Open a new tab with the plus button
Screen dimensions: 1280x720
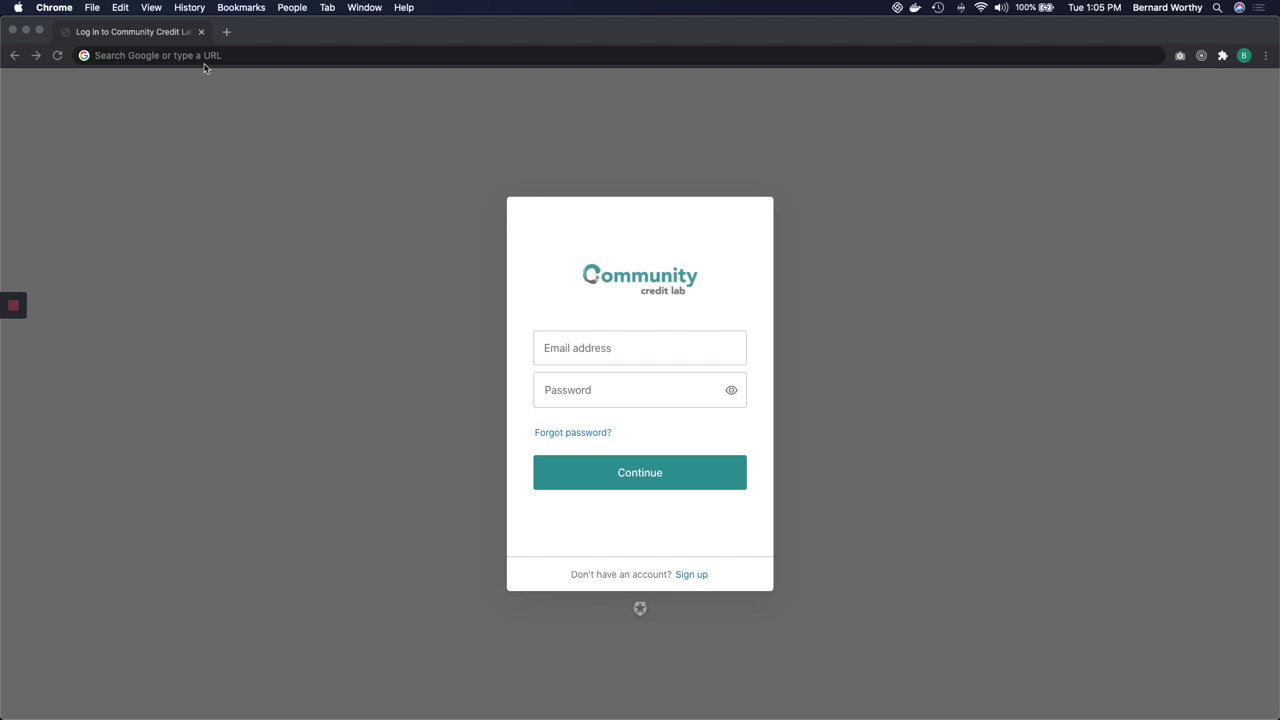click(x=226, y=32)
